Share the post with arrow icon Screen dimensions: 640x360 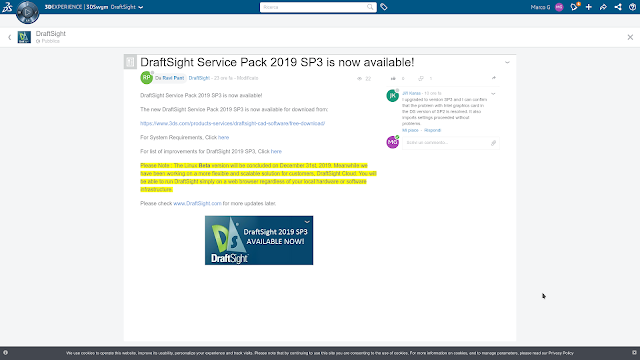point(493,78)
